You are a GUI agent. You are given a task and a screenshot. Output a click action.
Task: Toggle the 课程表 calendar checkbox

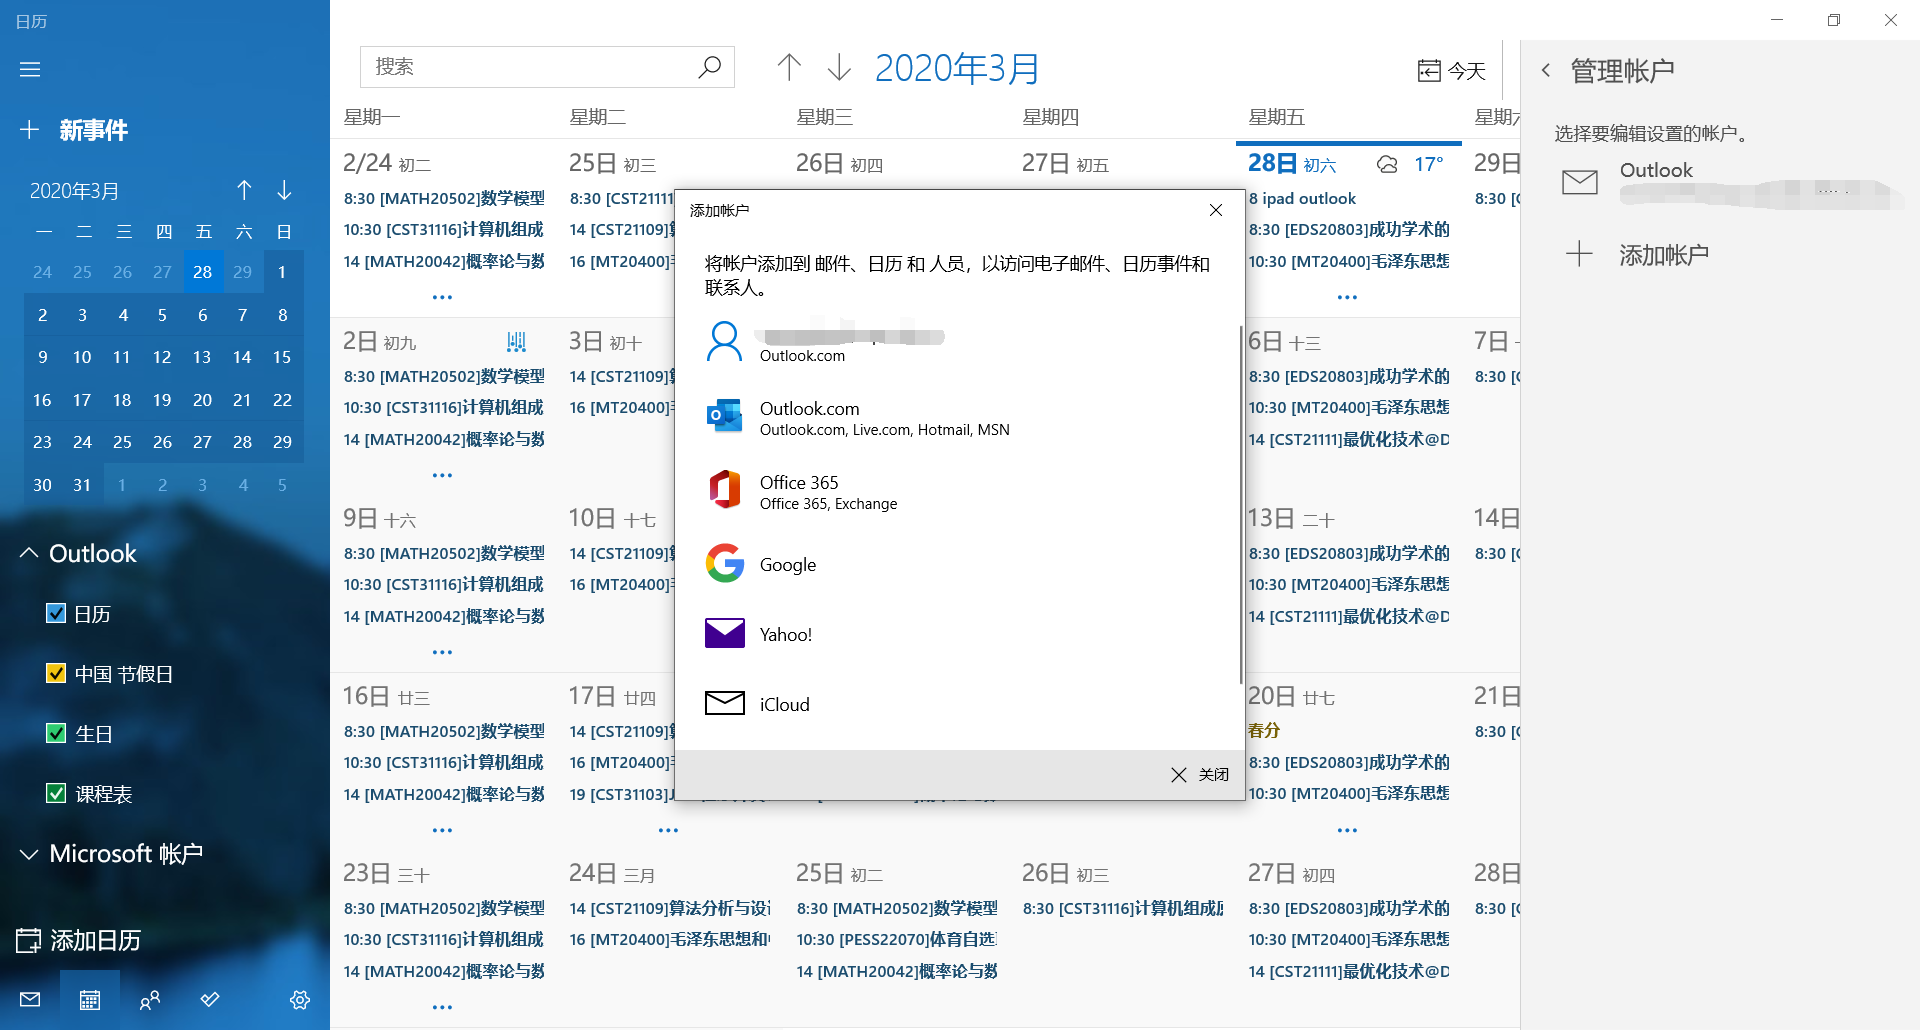click(x=56, y=793)
